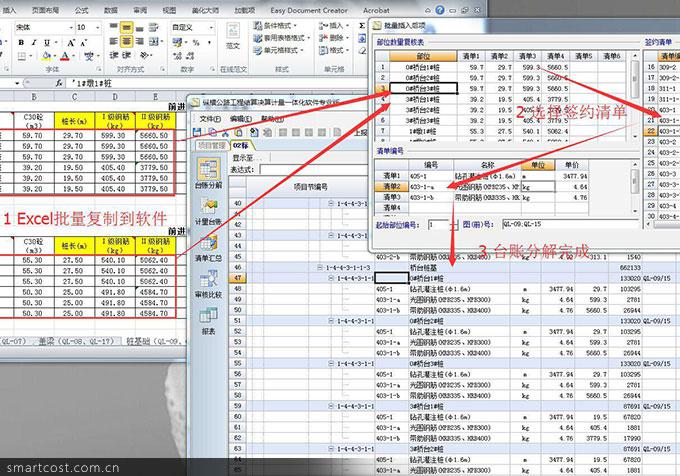Apply underline in Excel ribbon

(46, 42)
